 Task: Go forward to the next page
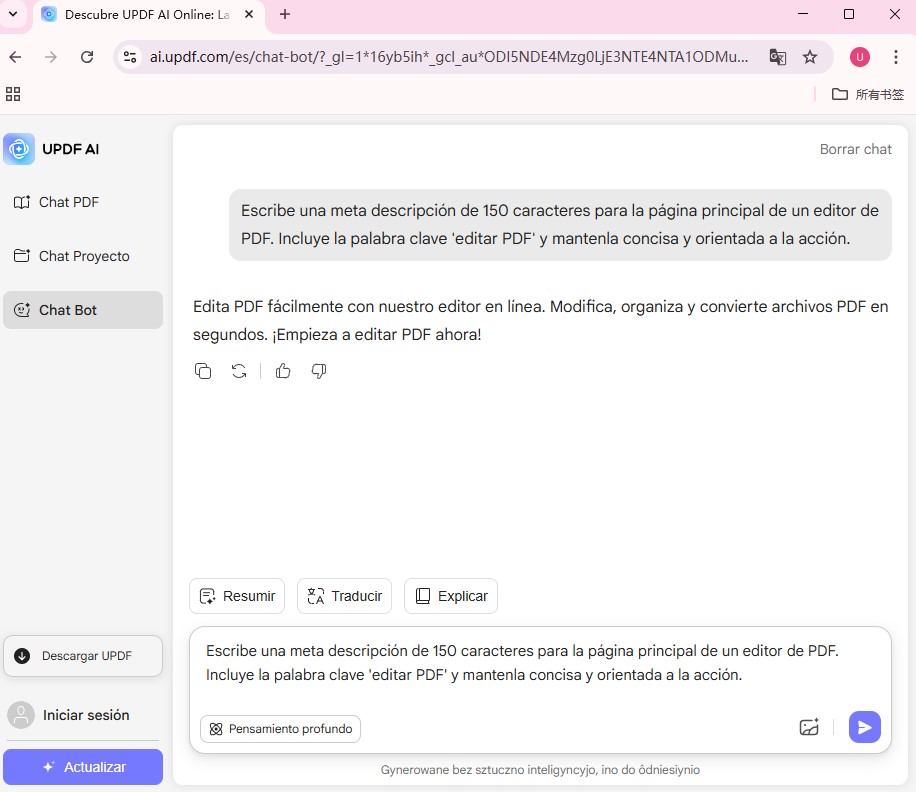coord(51,57)
